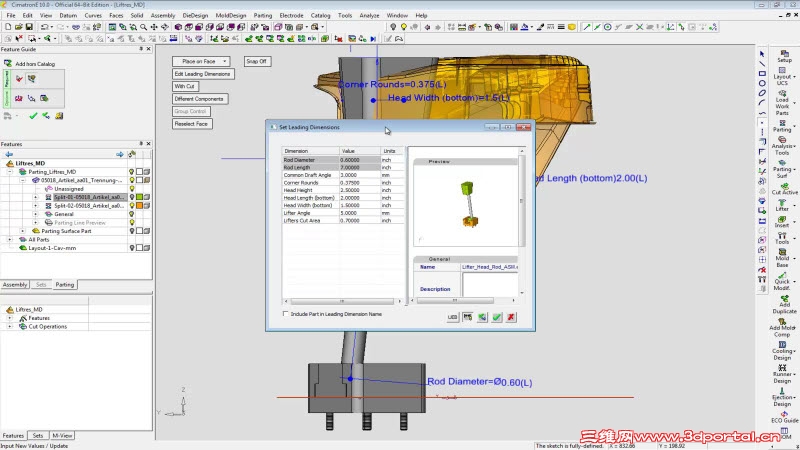This screenshot has width=800, height=450.
Task: Open the Analyze menu
Action: [369, 15]
